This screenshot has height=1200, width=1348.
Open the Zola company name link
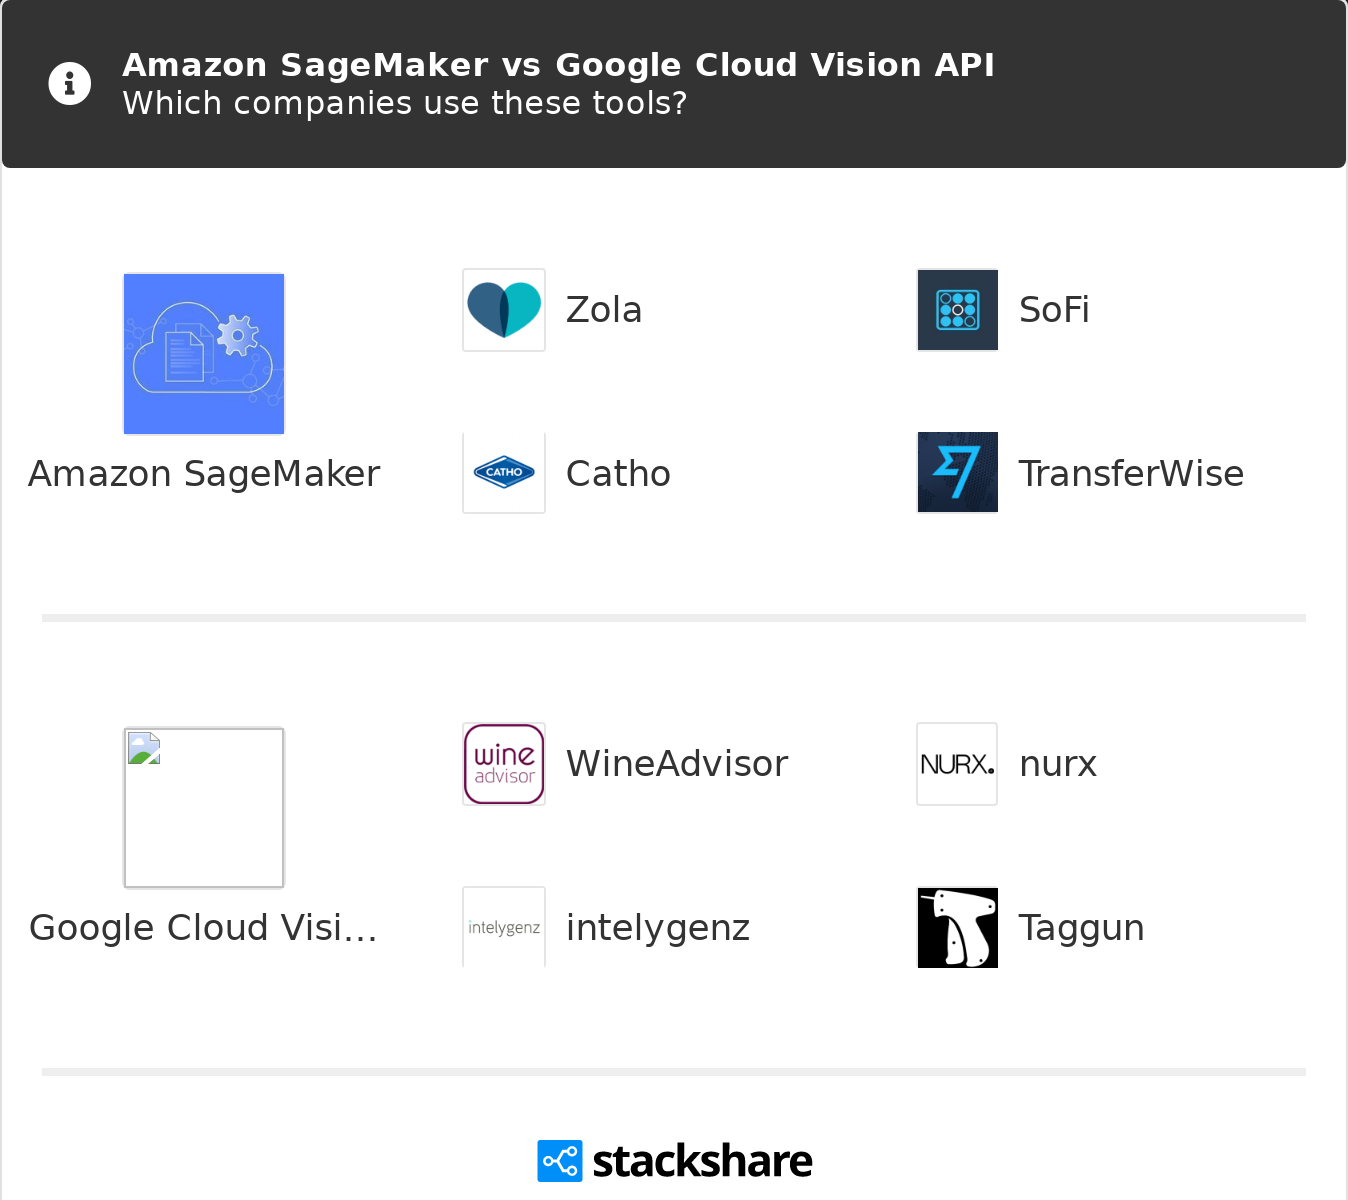[604, 310]
